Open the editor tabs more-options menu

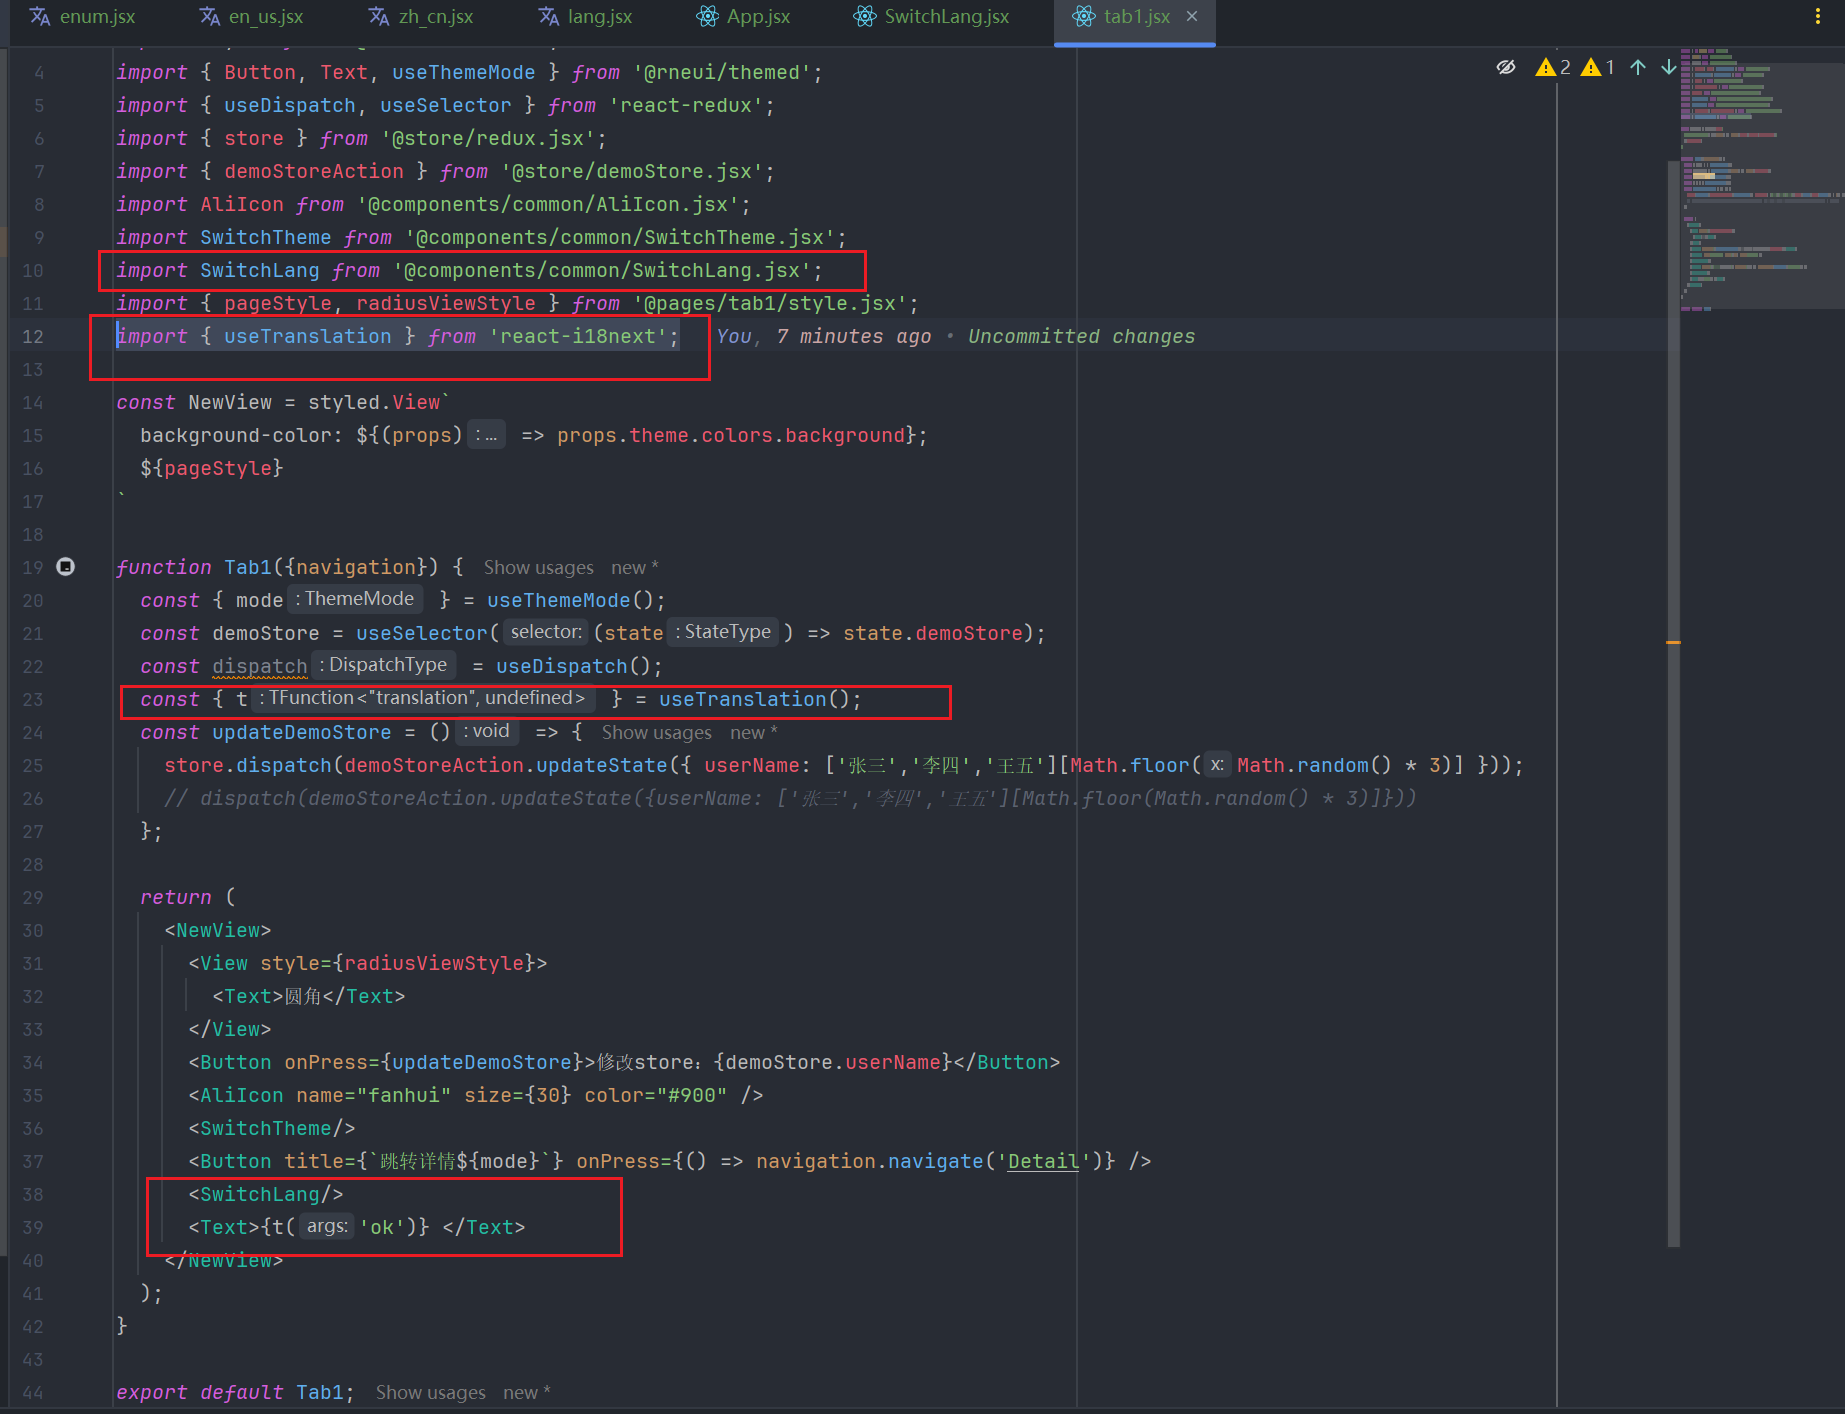tap(1817, 16)
